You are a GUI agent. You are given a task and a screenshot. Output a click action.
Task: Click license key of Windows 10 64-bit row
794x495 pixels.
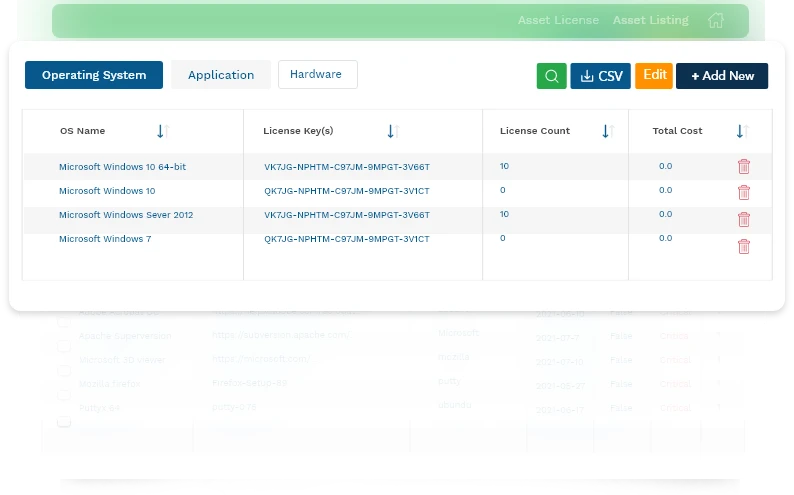click(347, 167)
